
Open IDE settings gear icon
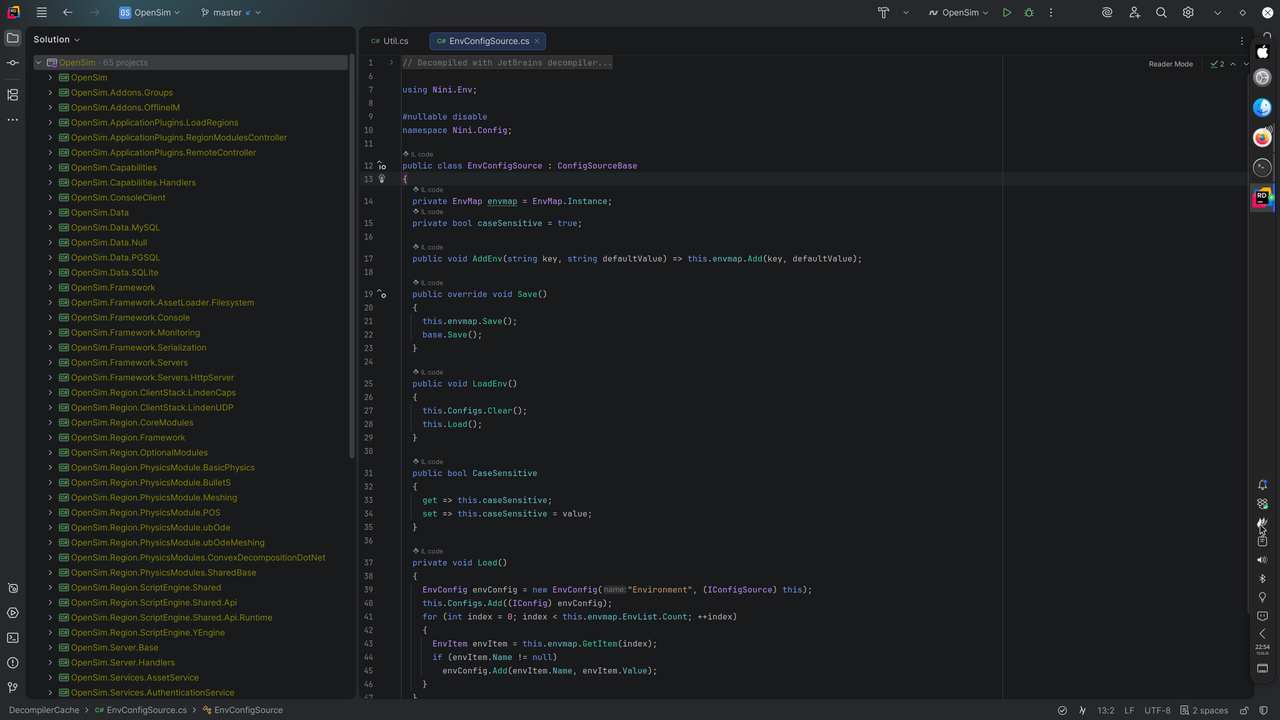click(x=1188, y=13)
